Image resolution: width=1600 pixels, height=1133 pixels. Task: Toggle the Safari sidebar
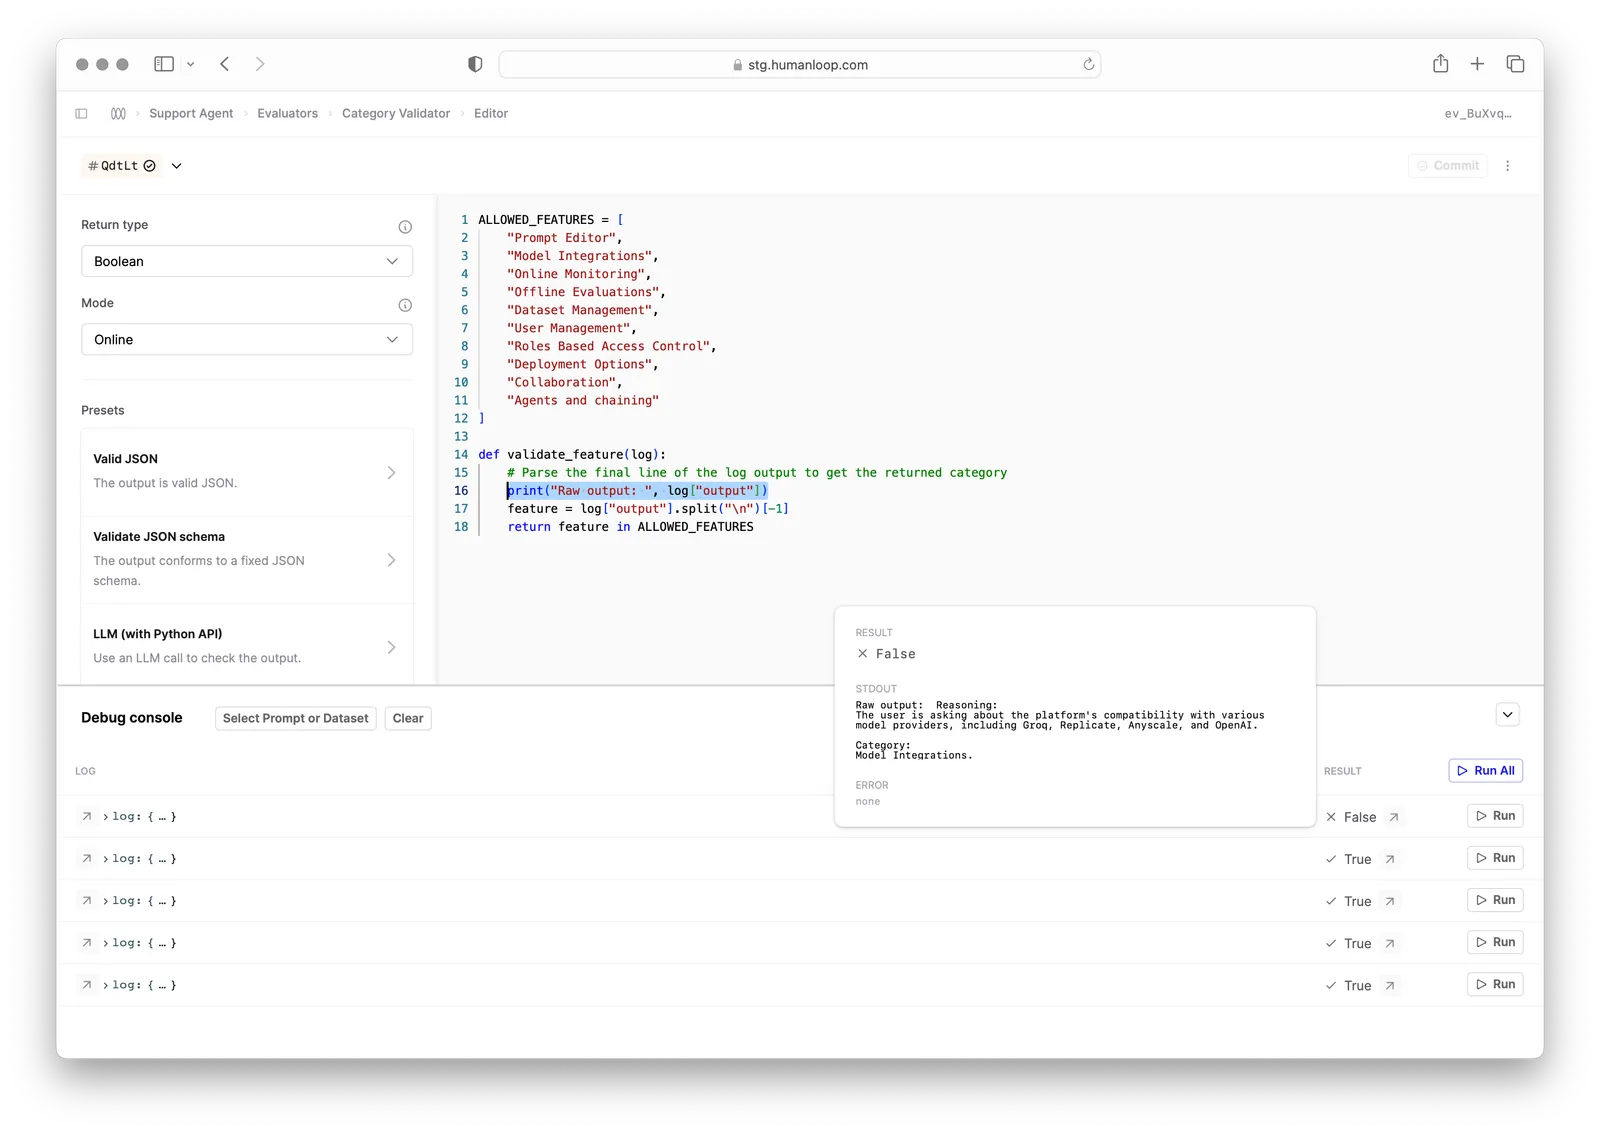tap(164, 64)
